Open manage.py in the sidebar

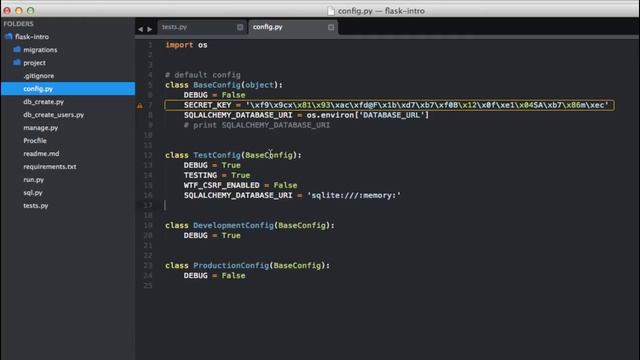pyautogui.click(x=40, y=128)
